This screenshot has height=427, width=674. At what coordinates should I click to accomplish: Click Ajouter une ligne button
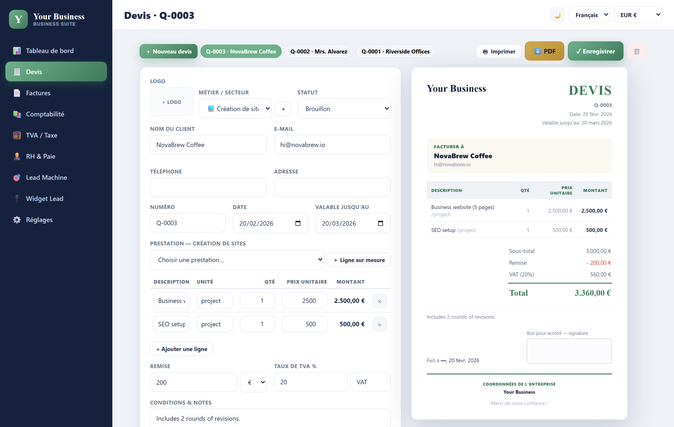181,349
